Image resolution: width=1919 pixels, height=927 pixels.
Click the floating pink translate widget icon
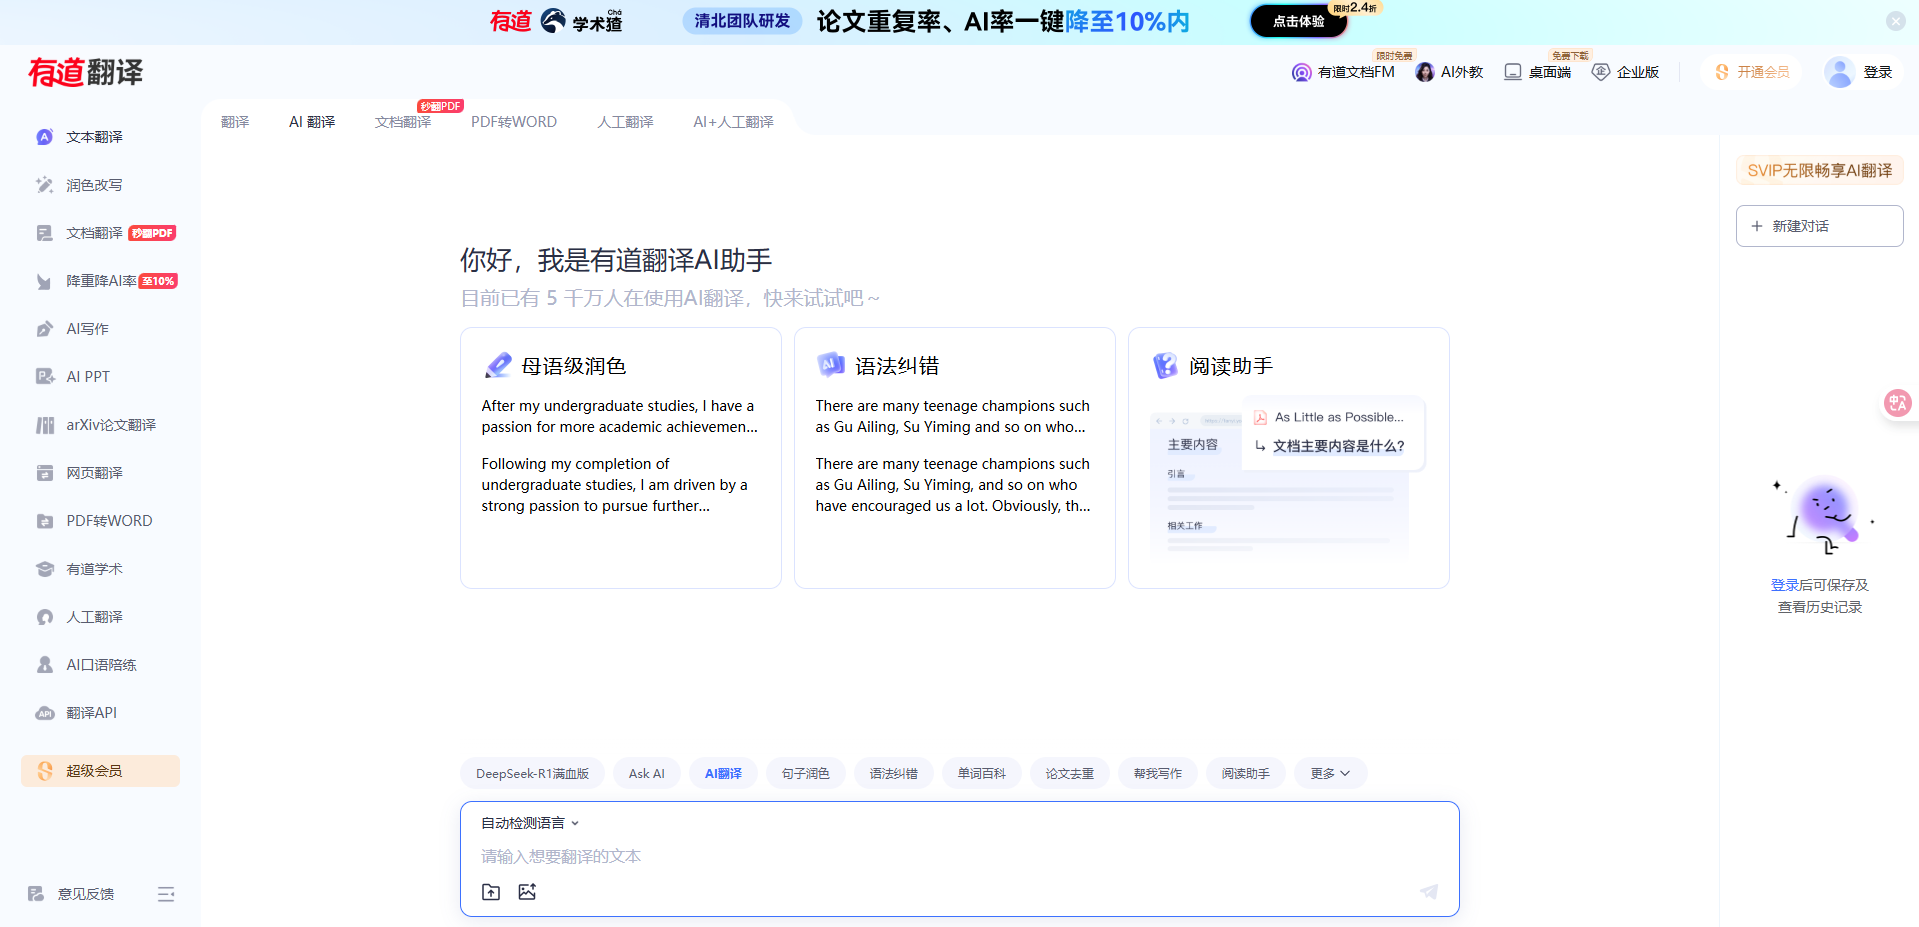(x=1897, y=403)
